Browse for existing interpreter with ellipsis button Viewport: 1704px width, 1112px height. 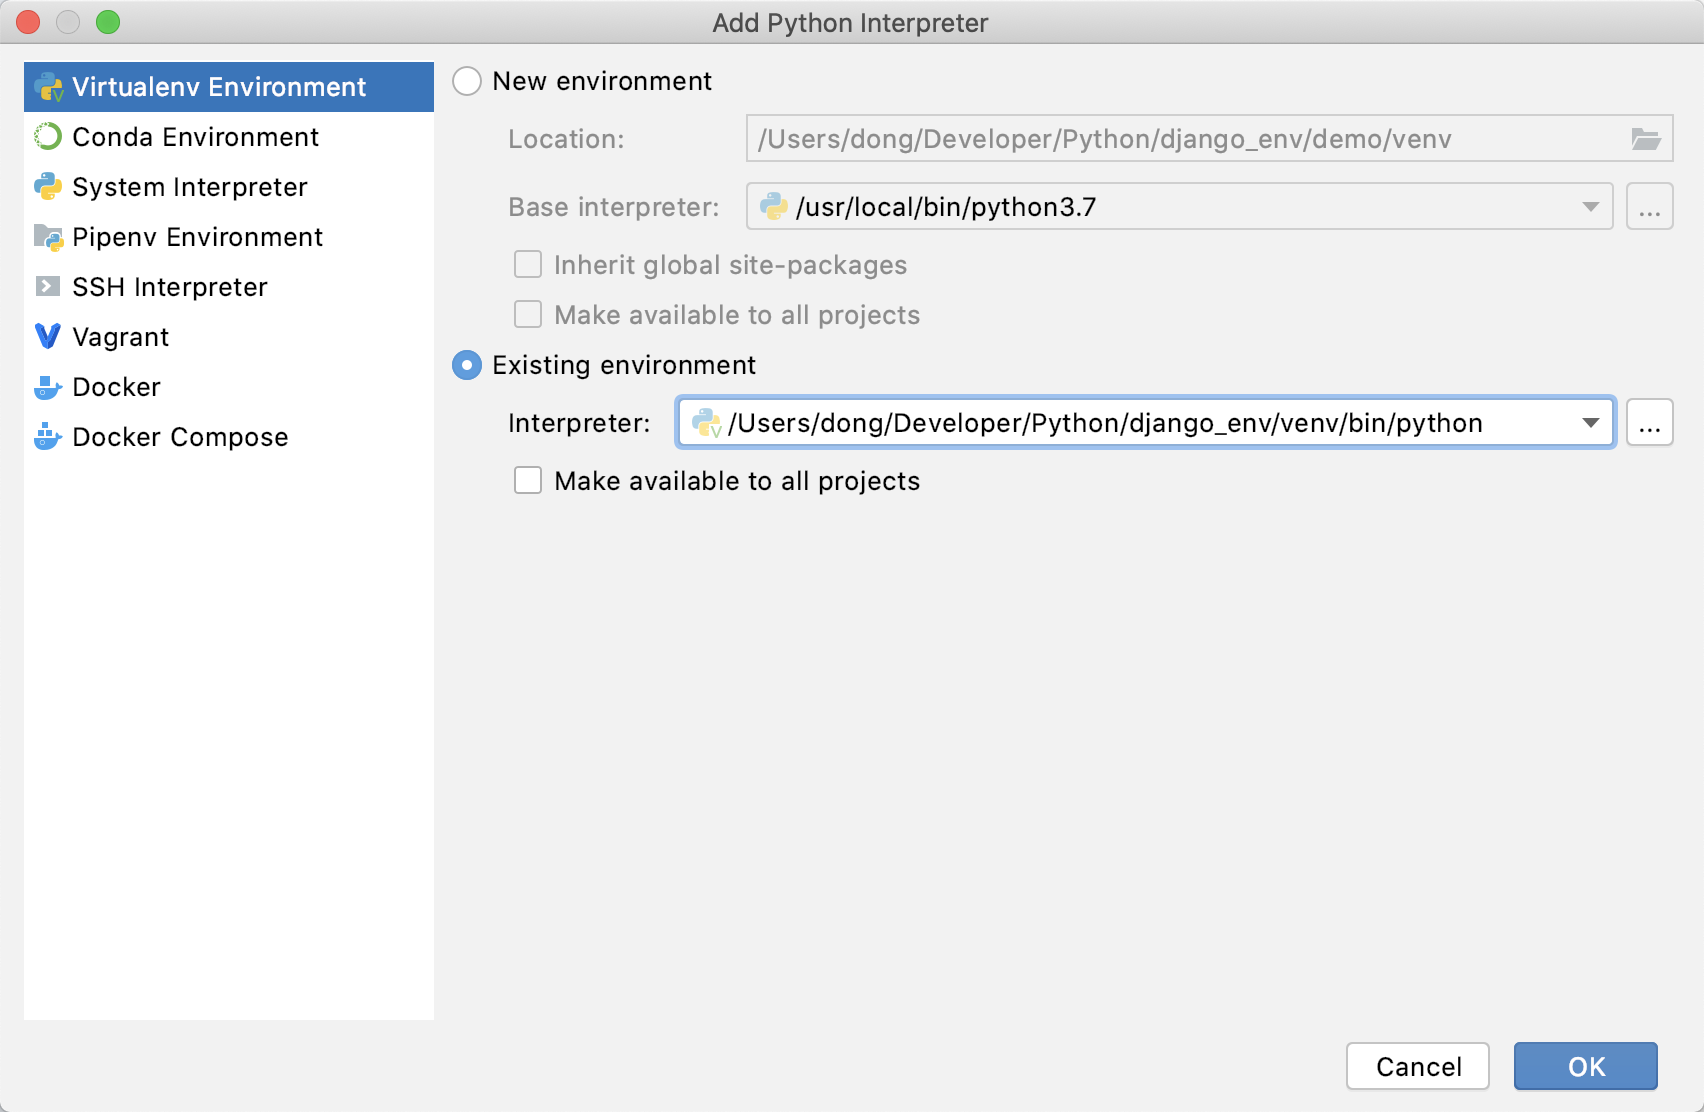tap(1650, 423)
